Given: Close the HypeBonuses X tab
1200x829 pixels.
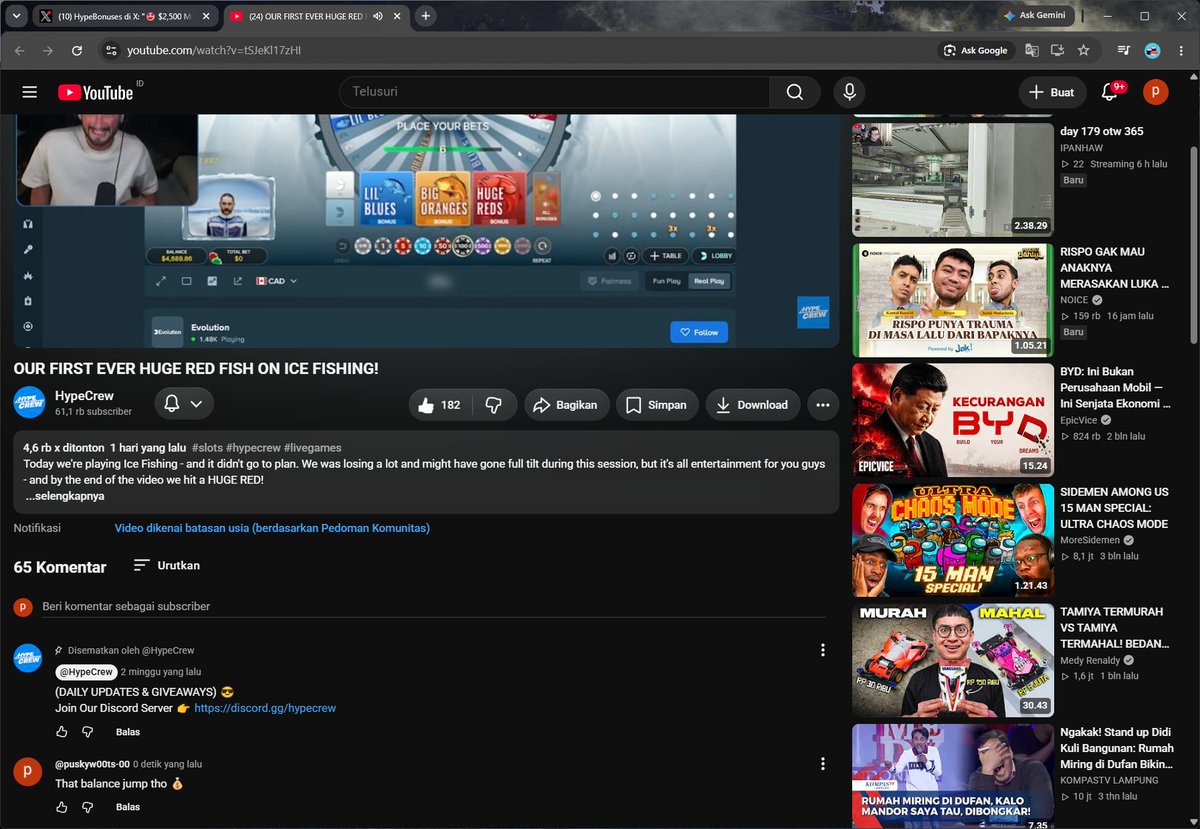Looking at the screenshot, I should coord(205,16).
